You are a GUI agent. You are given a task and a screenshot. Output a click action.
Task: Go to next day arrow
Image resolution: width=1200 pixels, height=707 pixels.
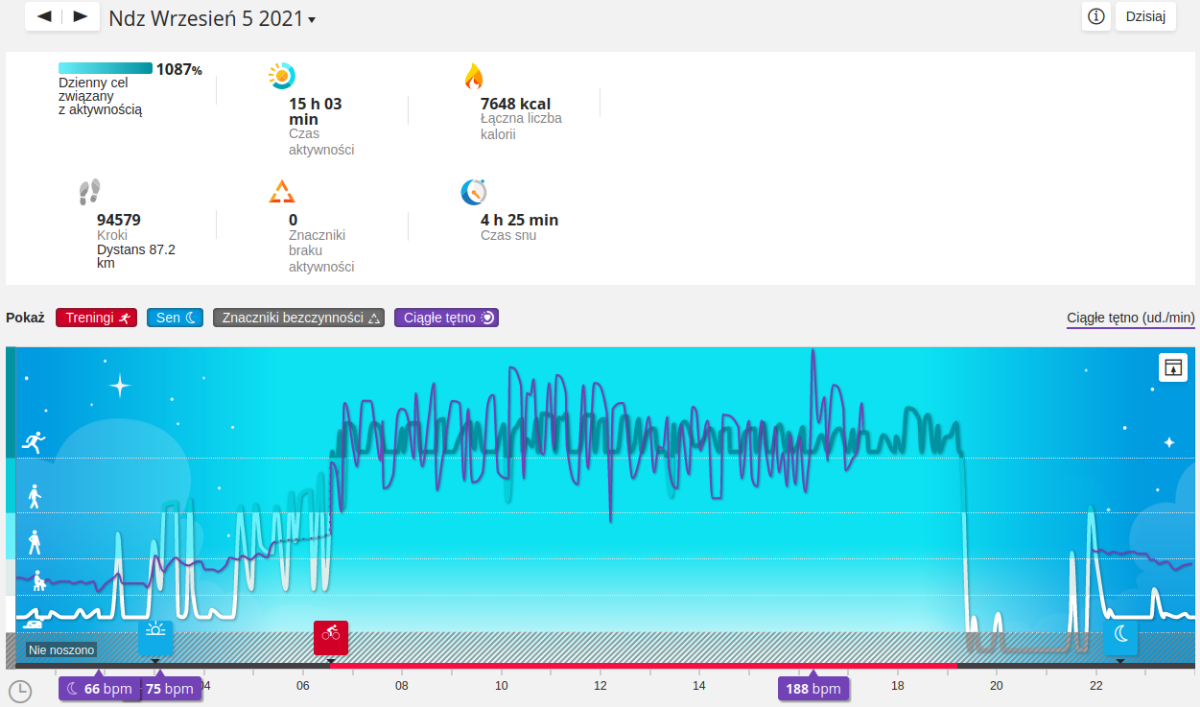[x=80, y=16]
